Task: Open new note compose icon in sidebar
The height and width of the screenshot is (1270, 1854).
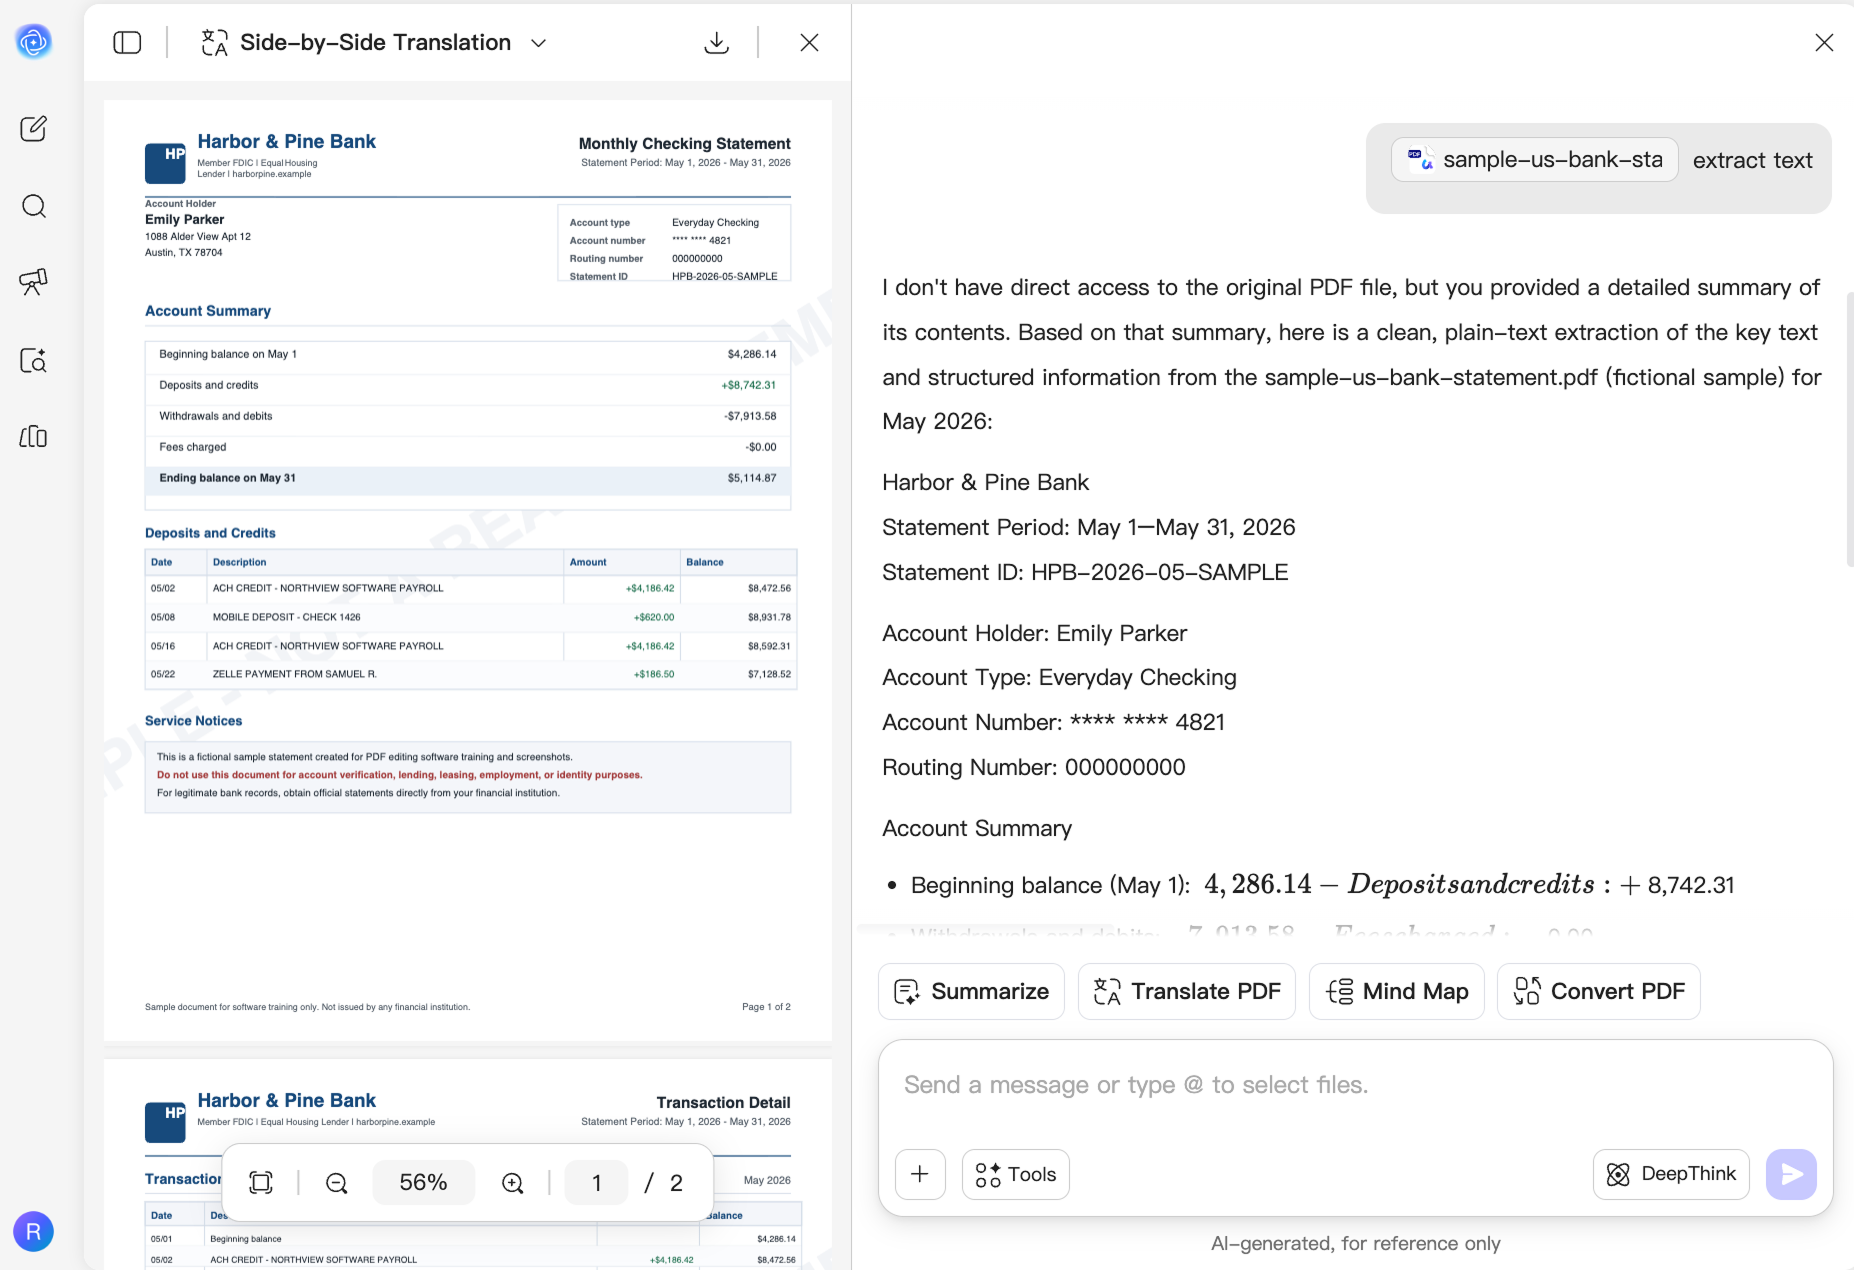Action: 34,128
